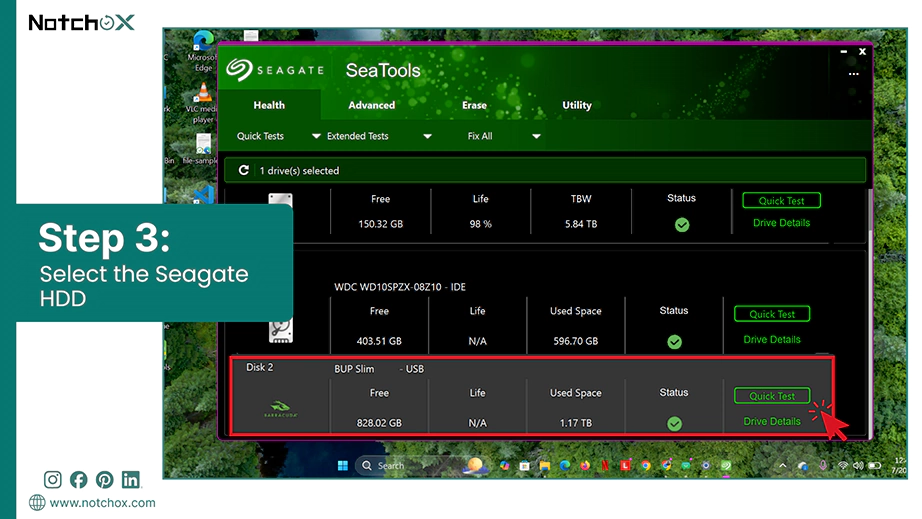922x519 pixels.
Task: Click the Wi-Fi icon in system tray
Action: coord(843,466)
